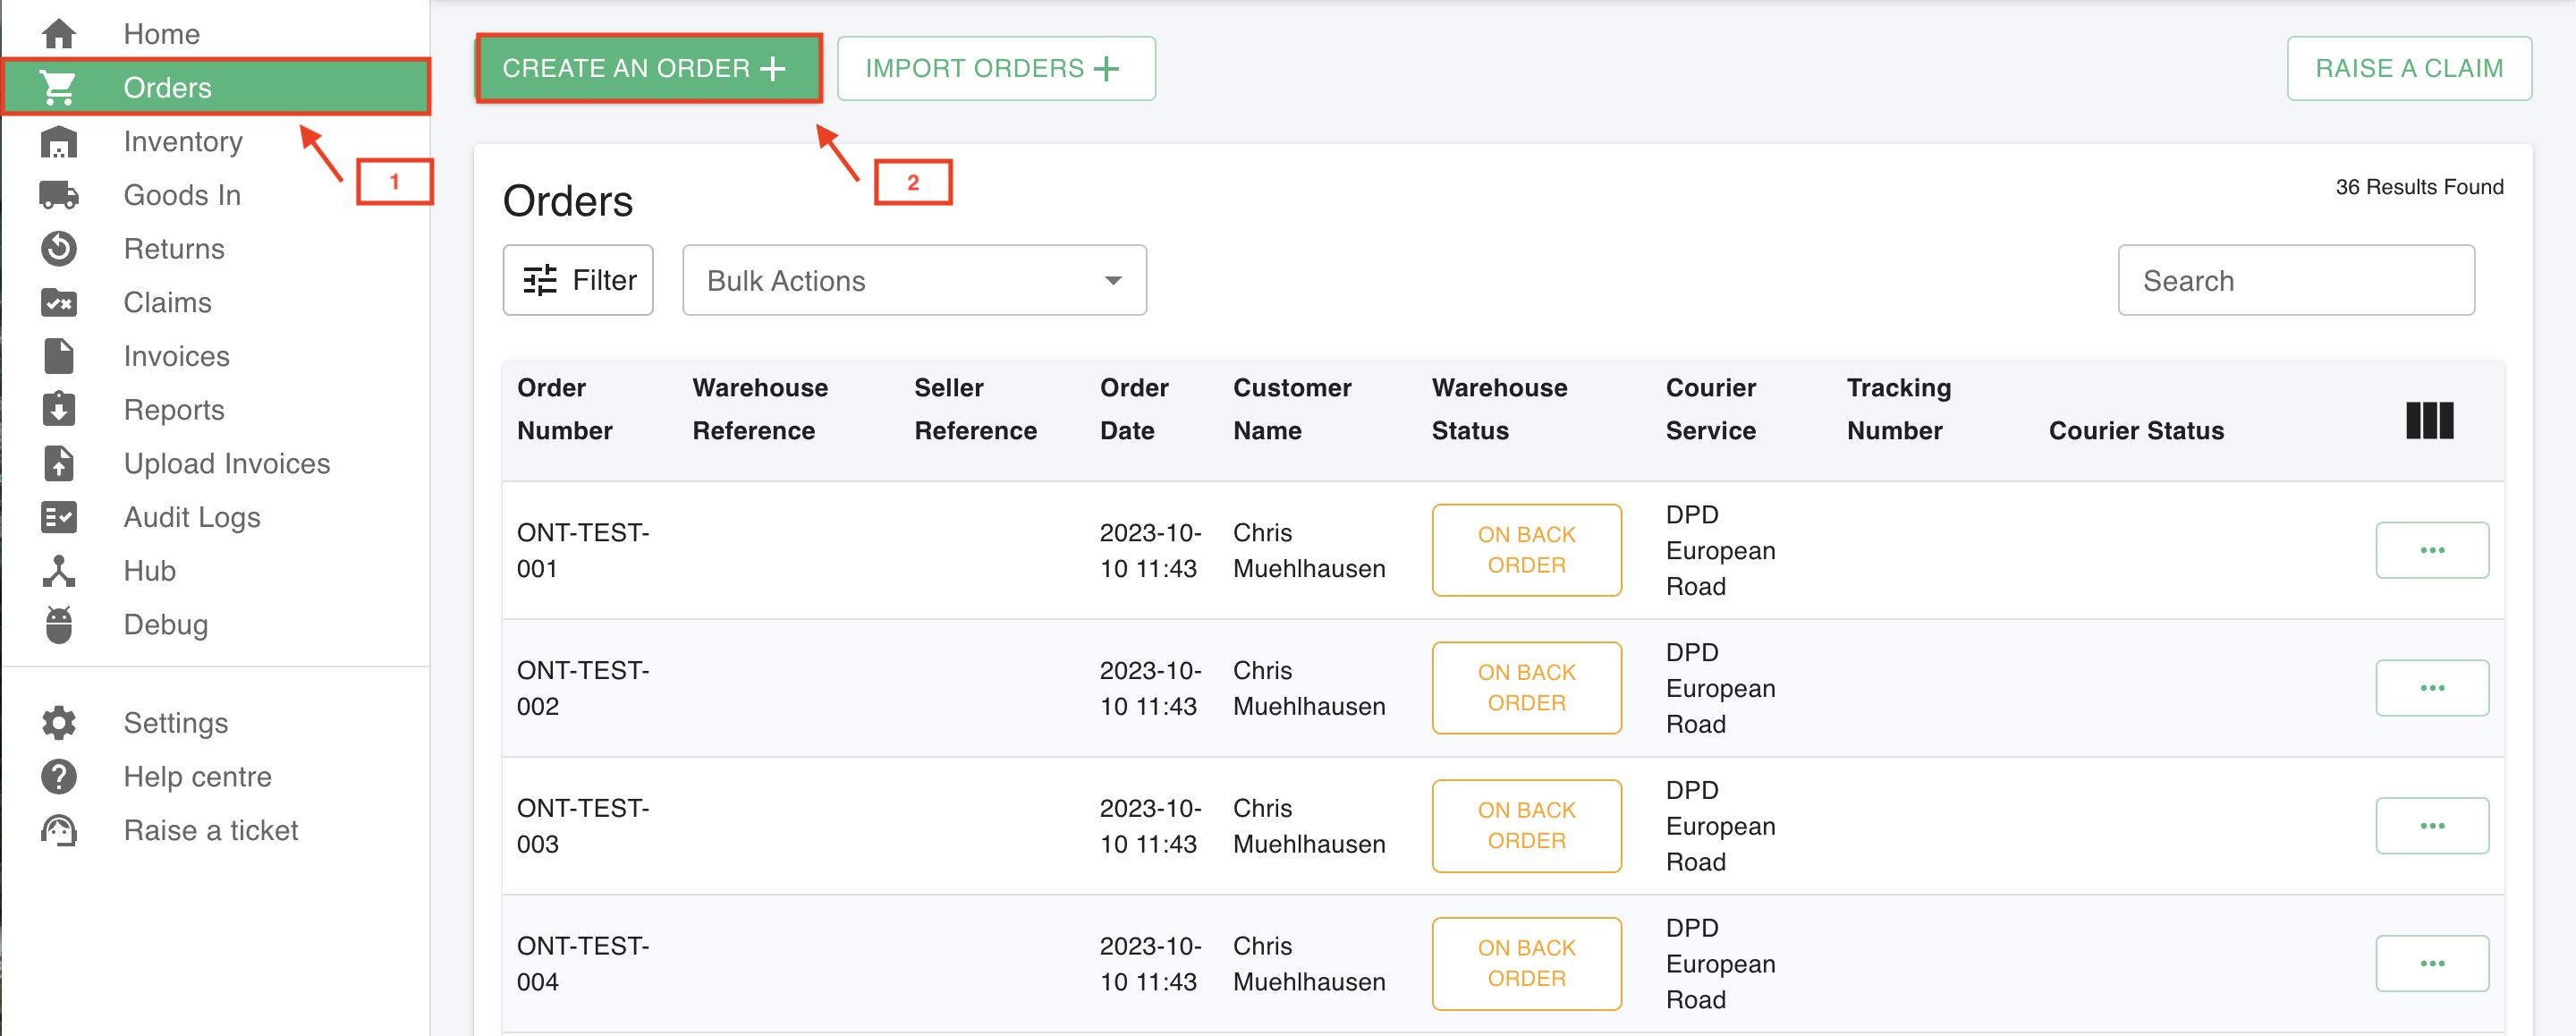Click the Warehouse Status column header
This screenshot has width=2576, height=1036.
point(1499,409)
